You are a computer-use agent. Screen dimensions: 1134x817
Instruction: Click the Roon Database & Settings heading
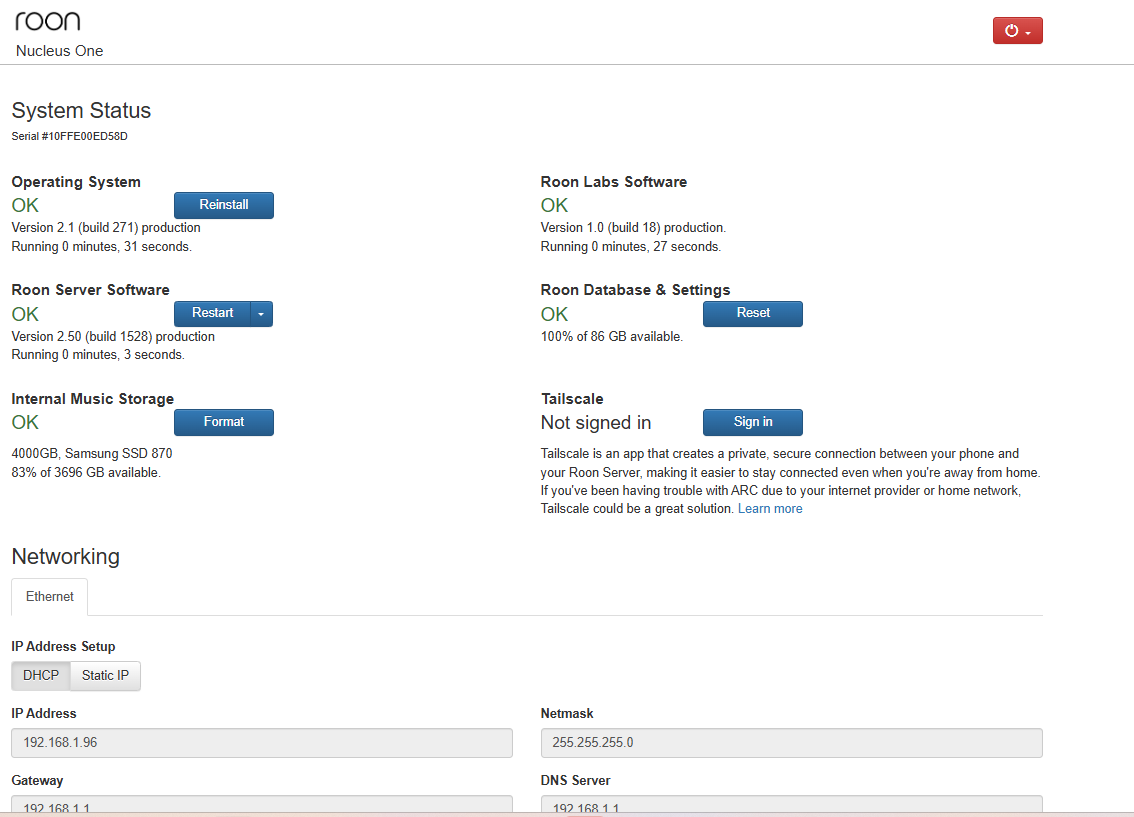636,290
